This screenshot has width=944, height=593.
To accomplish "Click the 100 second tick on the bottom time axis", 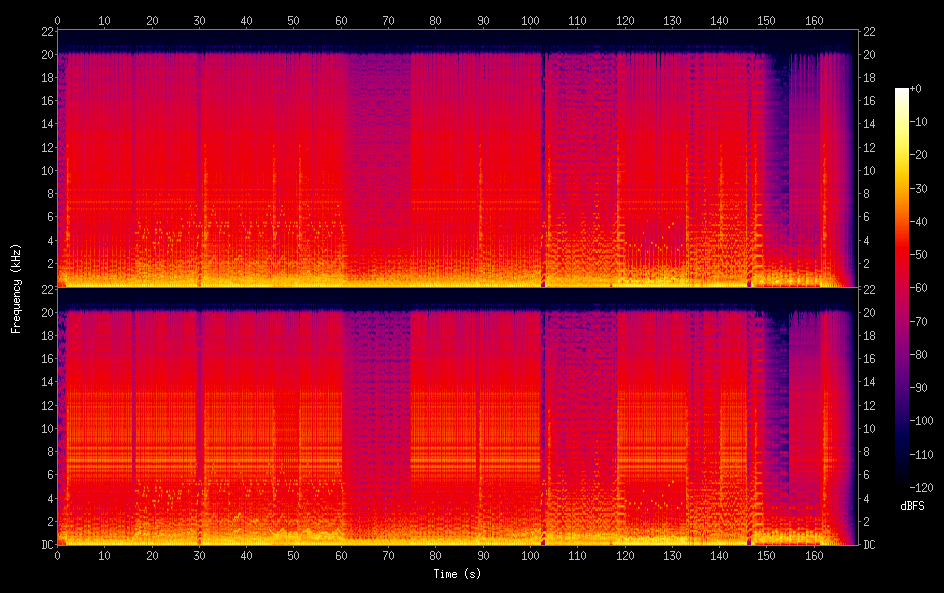I will 529,554.
